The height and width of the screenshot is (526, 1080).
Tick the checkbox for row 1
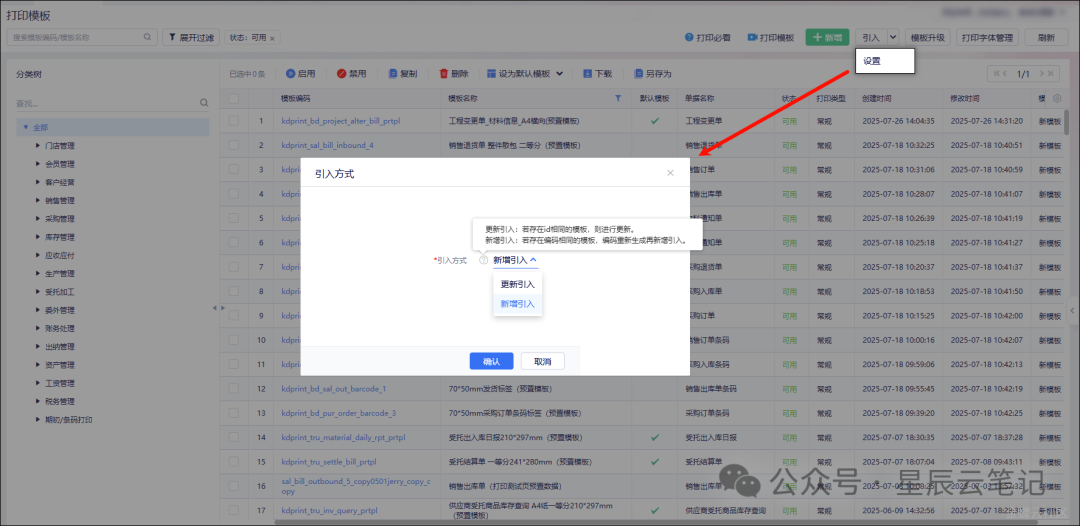pyautogui.click(x=233, y=121)
